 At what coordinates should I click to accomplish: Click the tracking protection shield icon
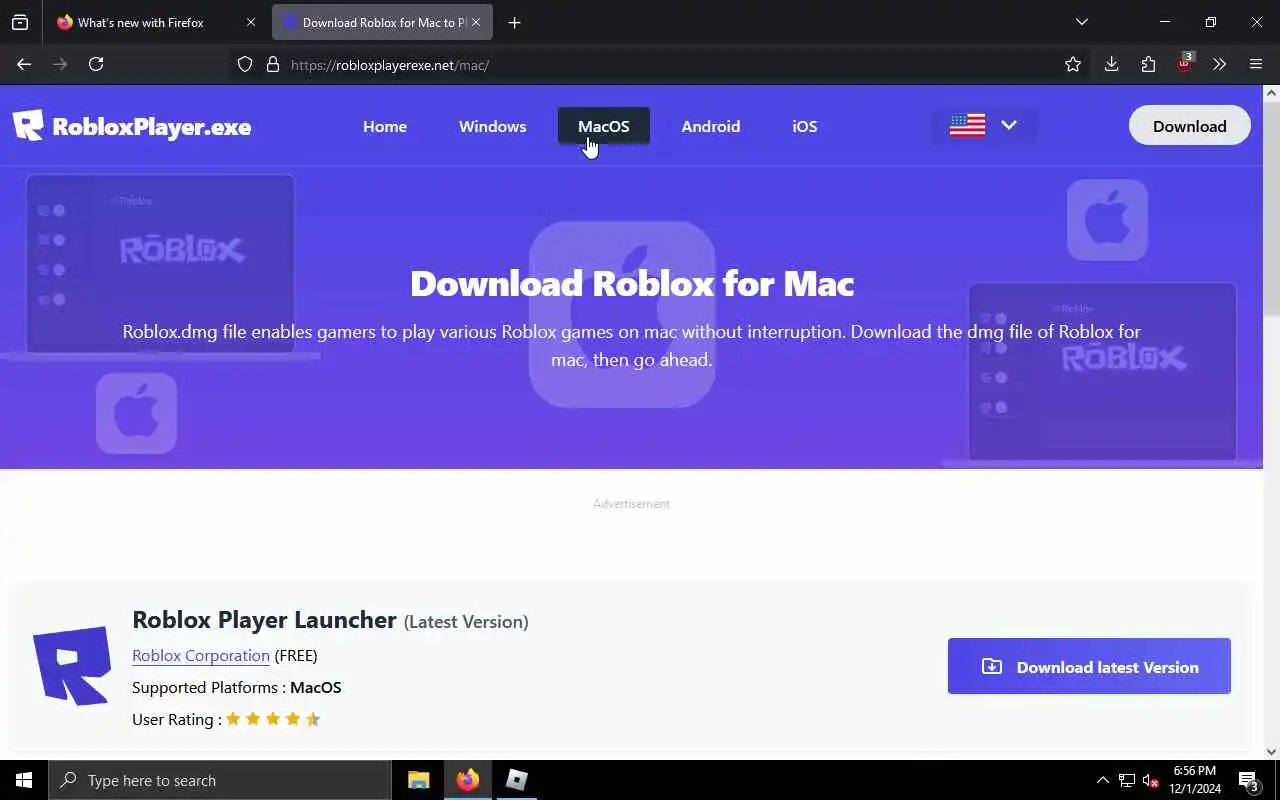coord(245,64)
